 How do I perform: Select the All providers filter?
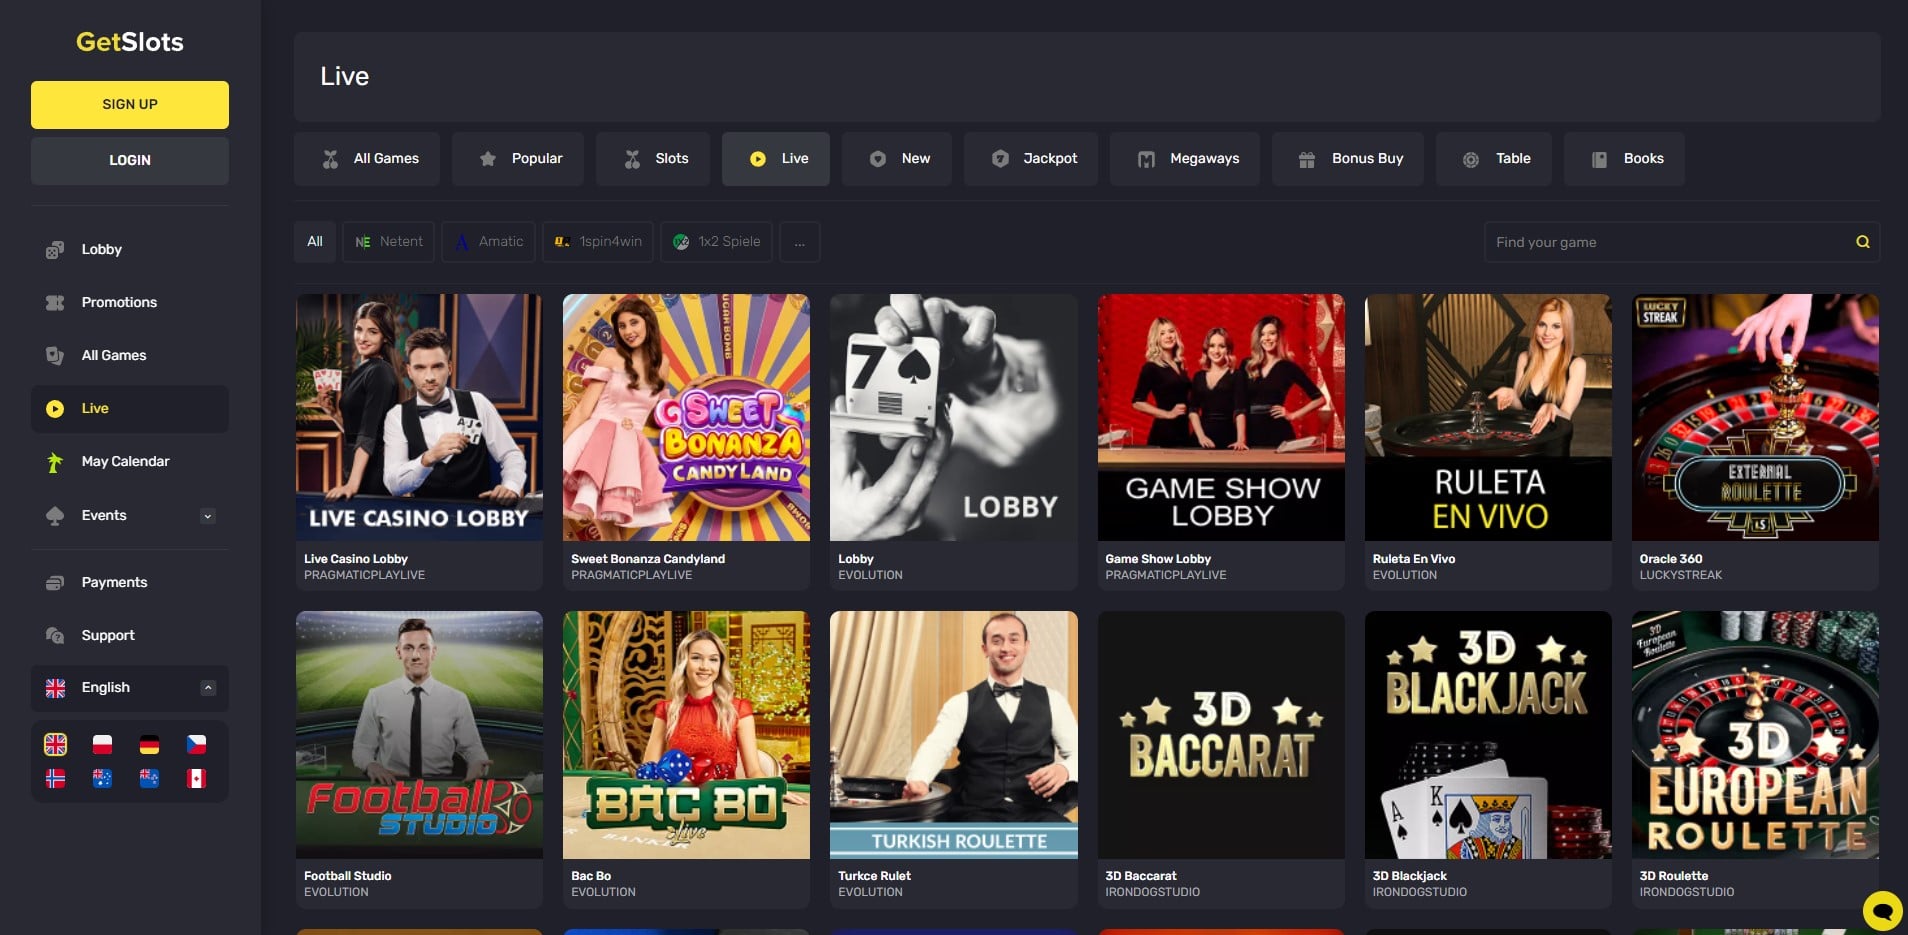pos(315,242)
